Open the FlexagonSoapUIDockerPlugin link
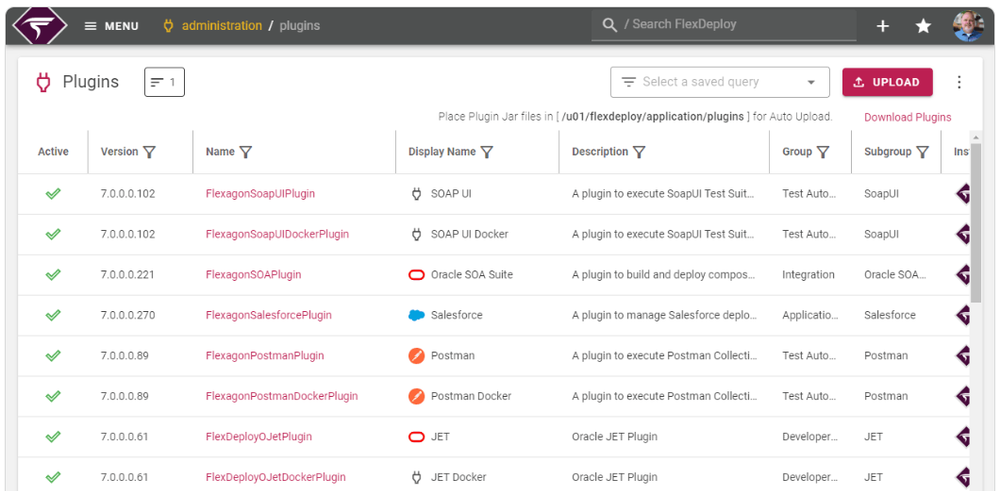1000x491 pixels. coord(277,234)
